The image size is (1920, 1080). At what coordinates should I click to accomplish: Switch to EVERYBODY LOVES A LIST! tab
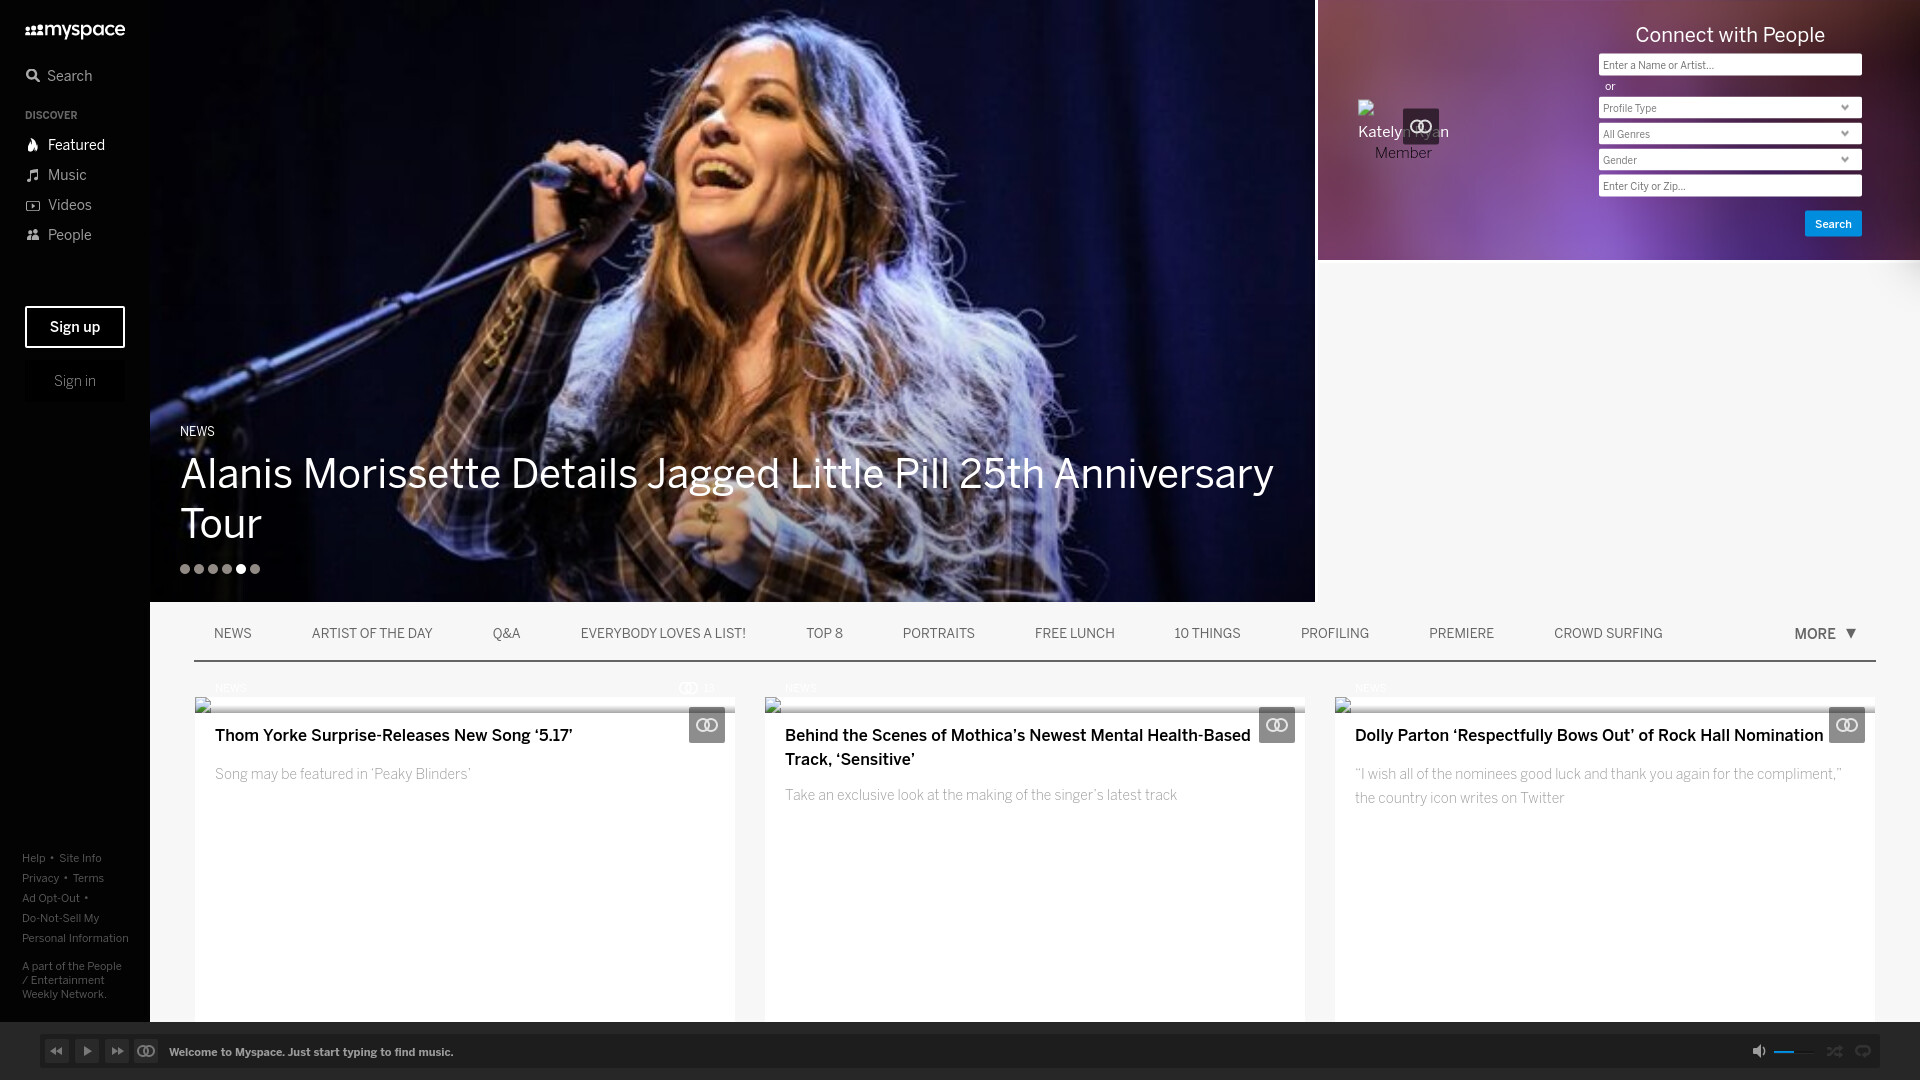(x=663, y=634)
